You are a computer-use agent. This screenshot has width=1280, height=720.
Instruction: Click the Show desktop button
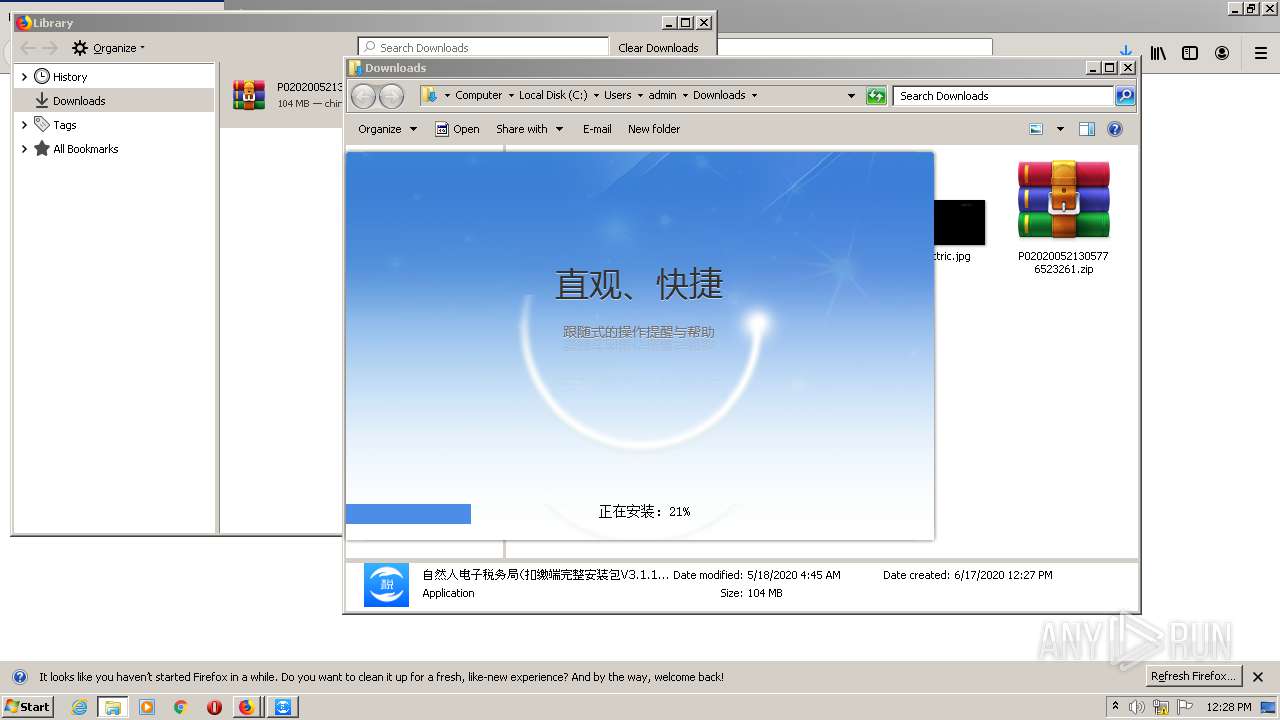coord(1268,707)
